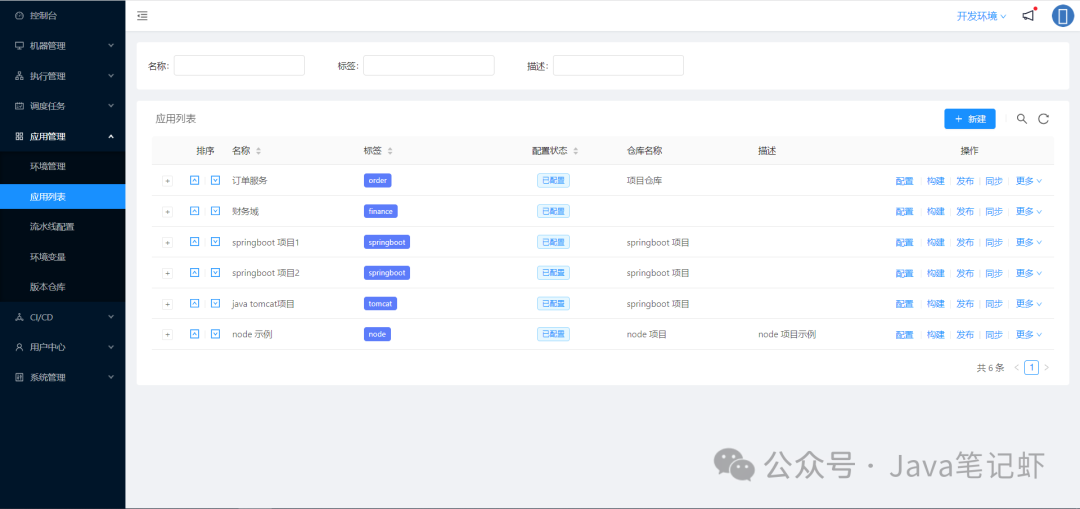
Task: Move java tomcat项目 down in order
Action: 215,303
